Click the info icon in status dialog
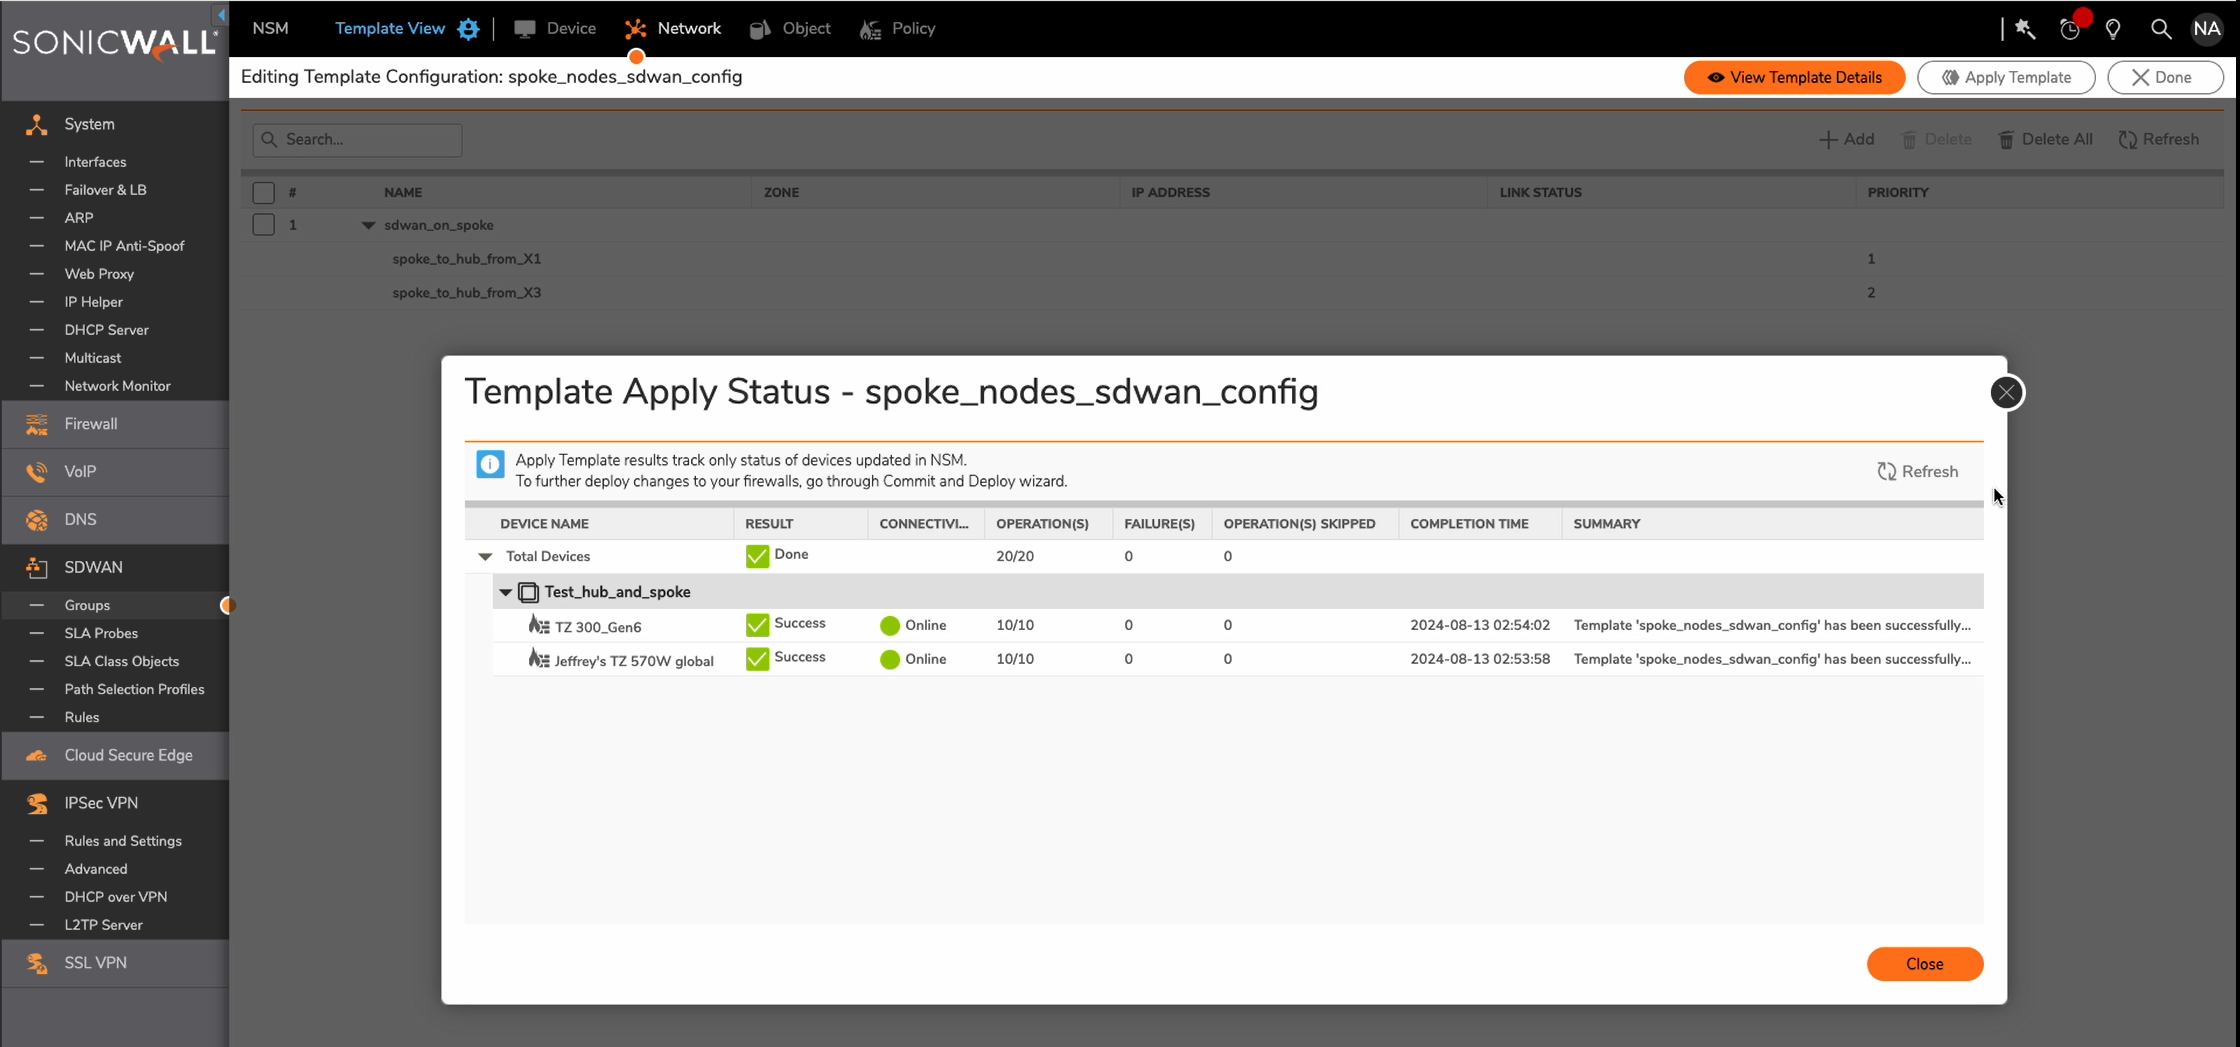 tap(490, 464)
